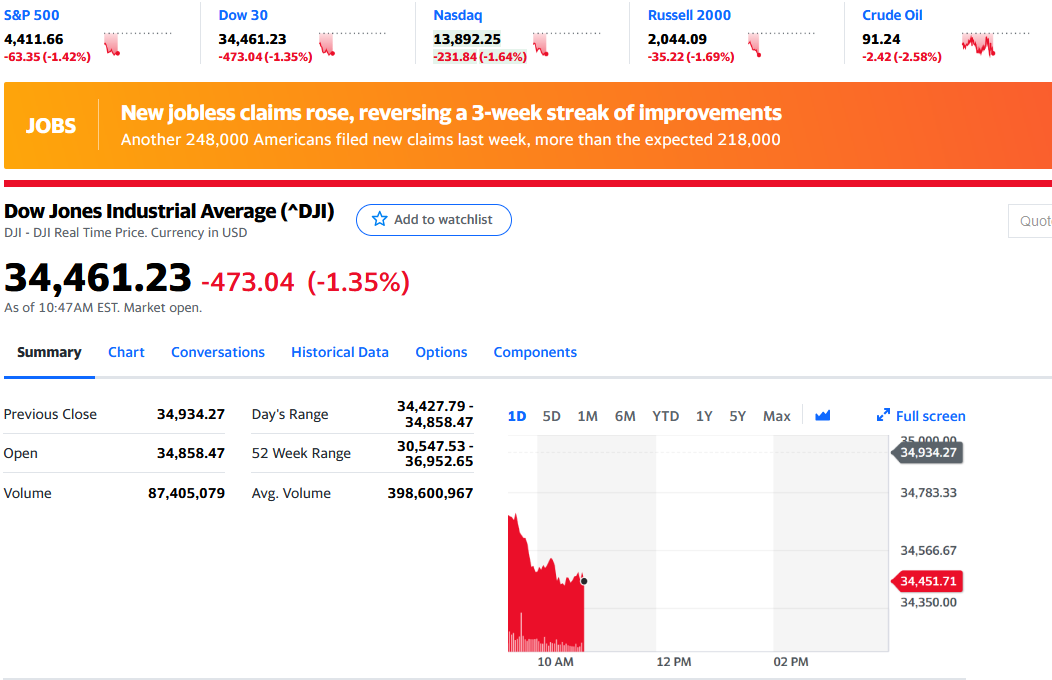
Task: Open the chart in Full screen
Action: (x=921, y=416)
